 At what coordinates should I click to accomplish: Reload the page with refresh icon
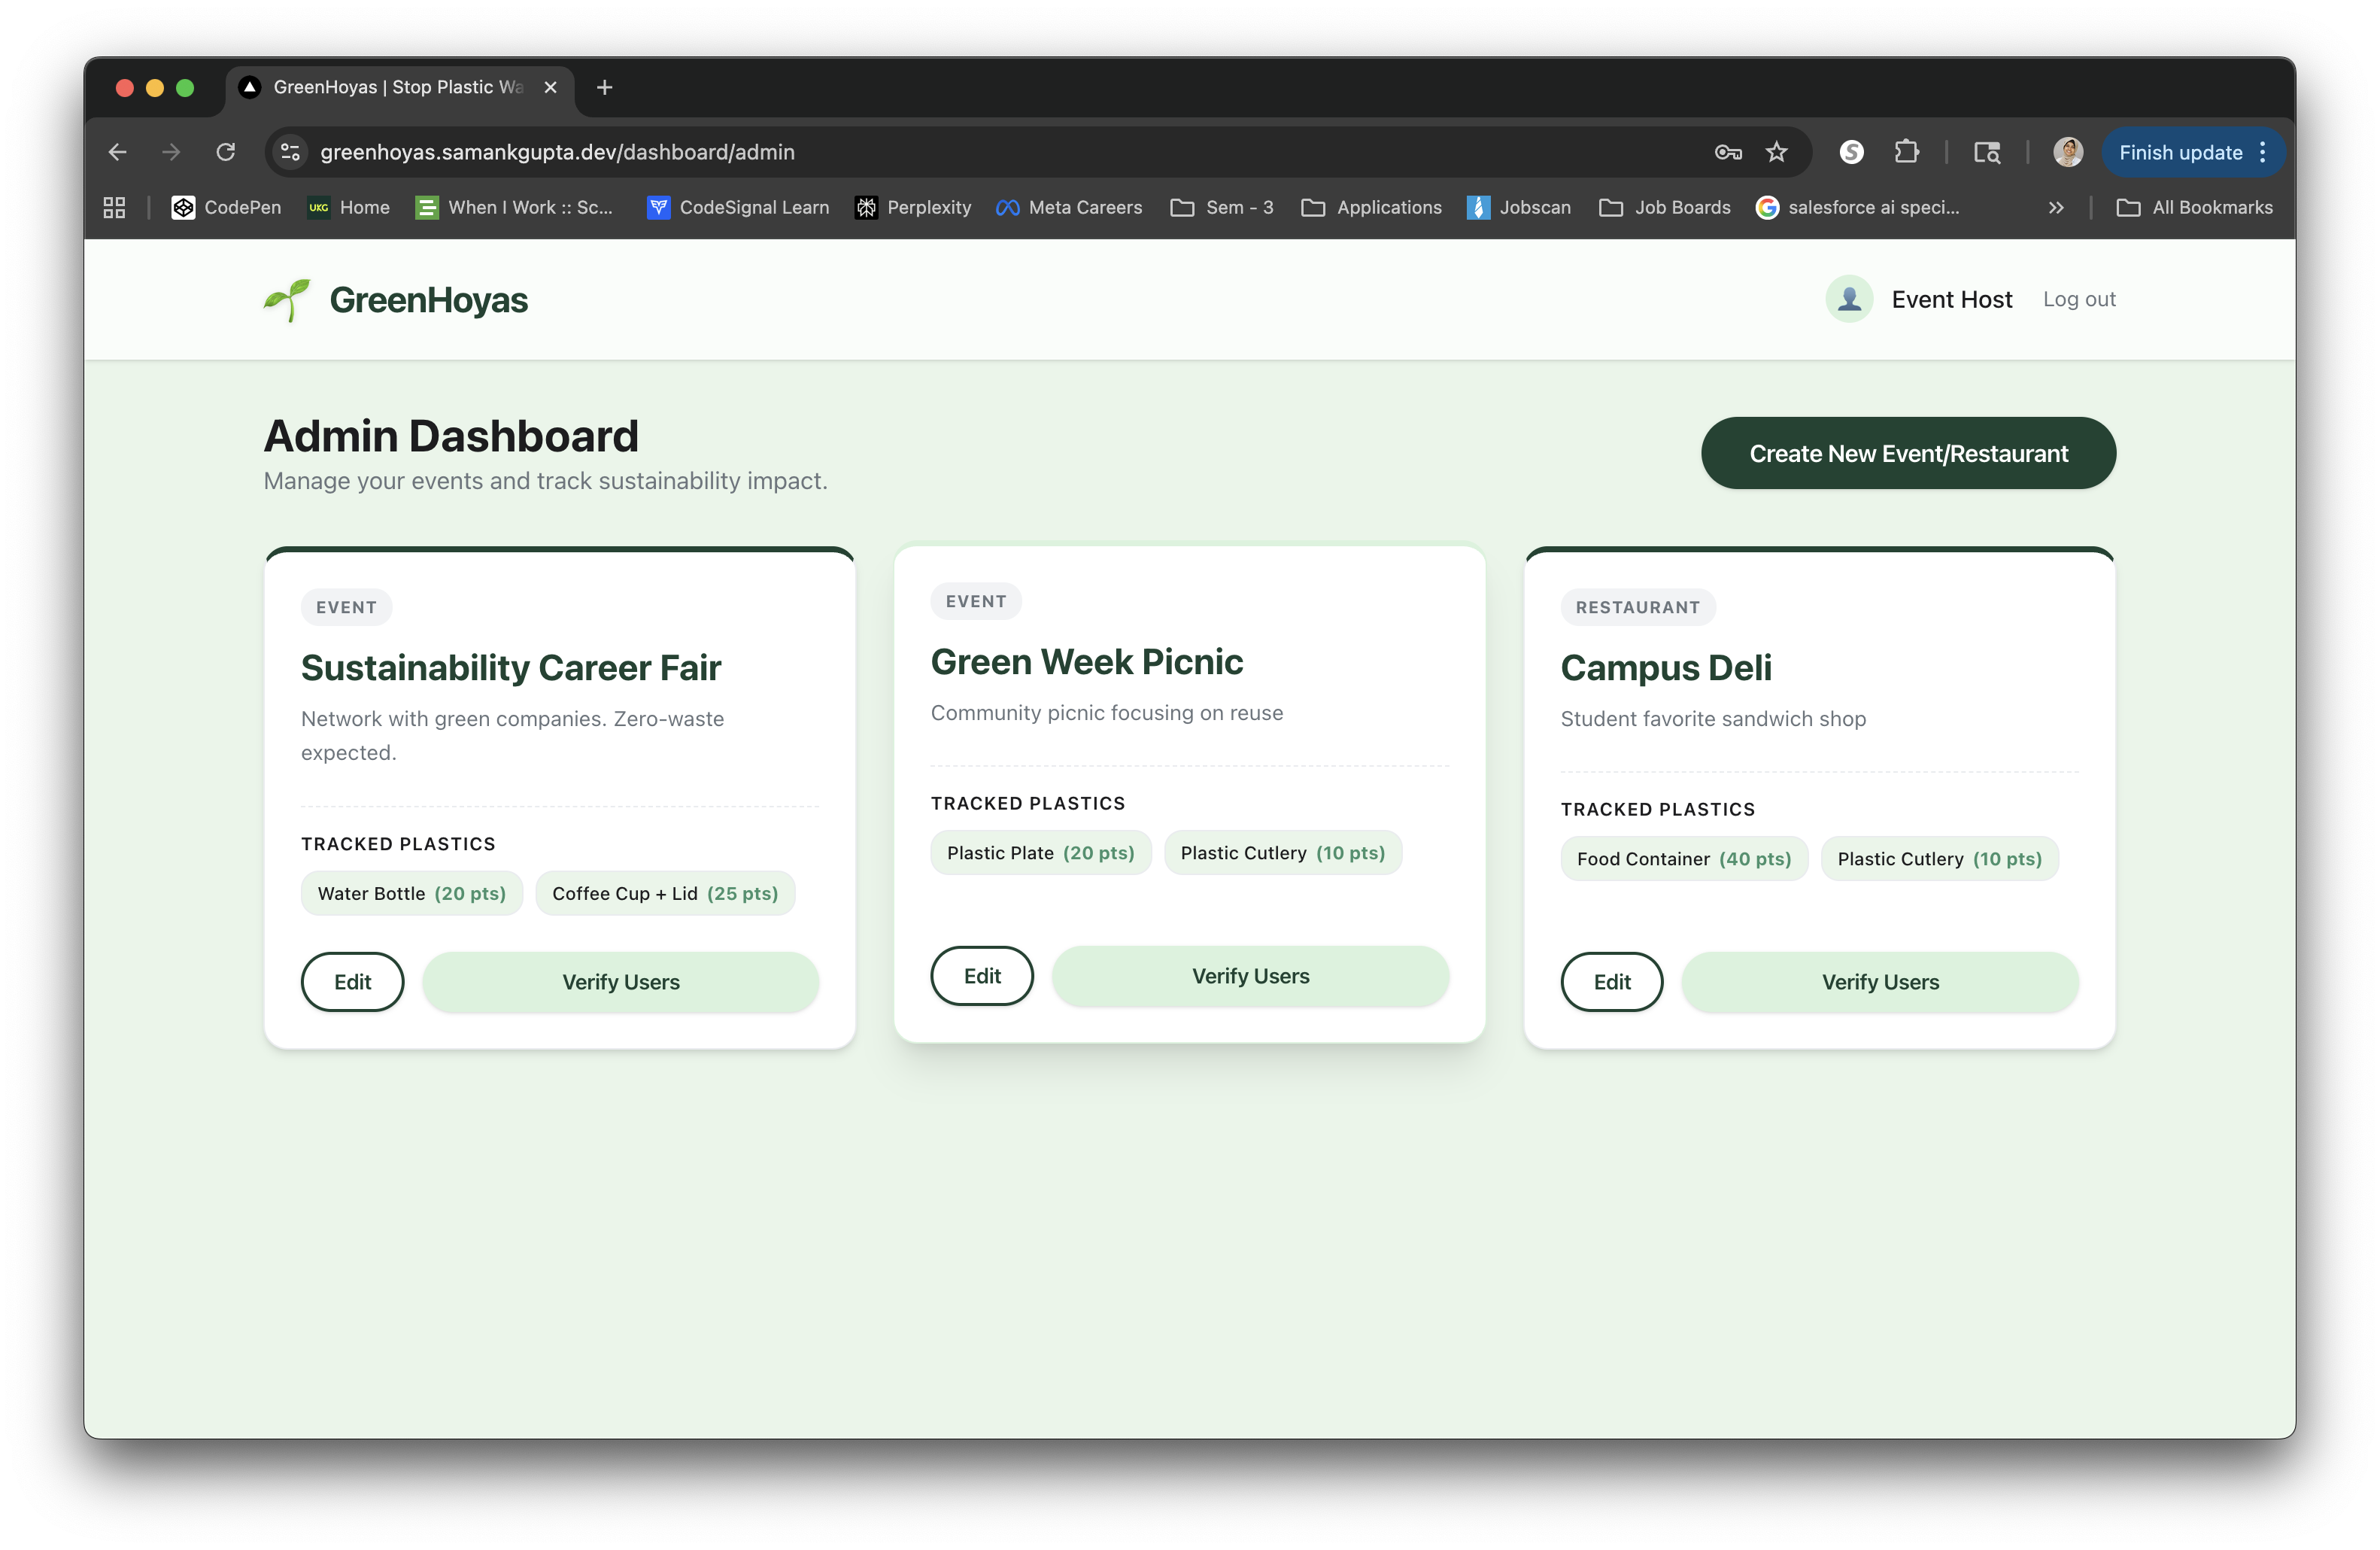(226, 152)
